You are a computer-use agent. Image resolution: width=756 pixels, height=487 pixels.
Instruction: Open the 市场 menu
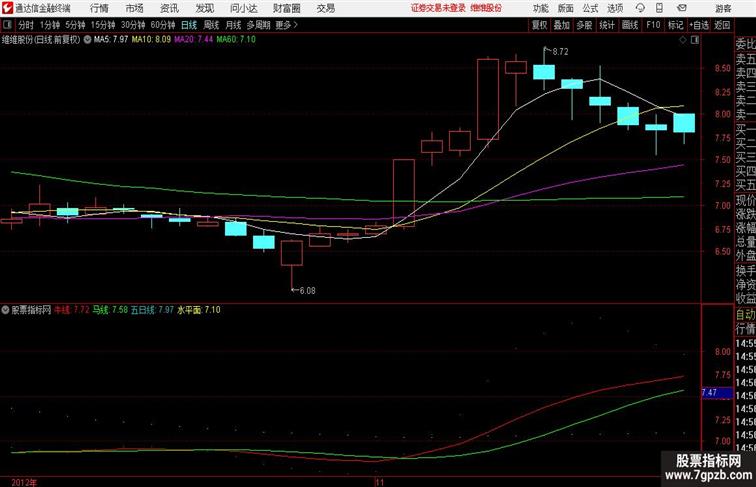pos(135,8)
